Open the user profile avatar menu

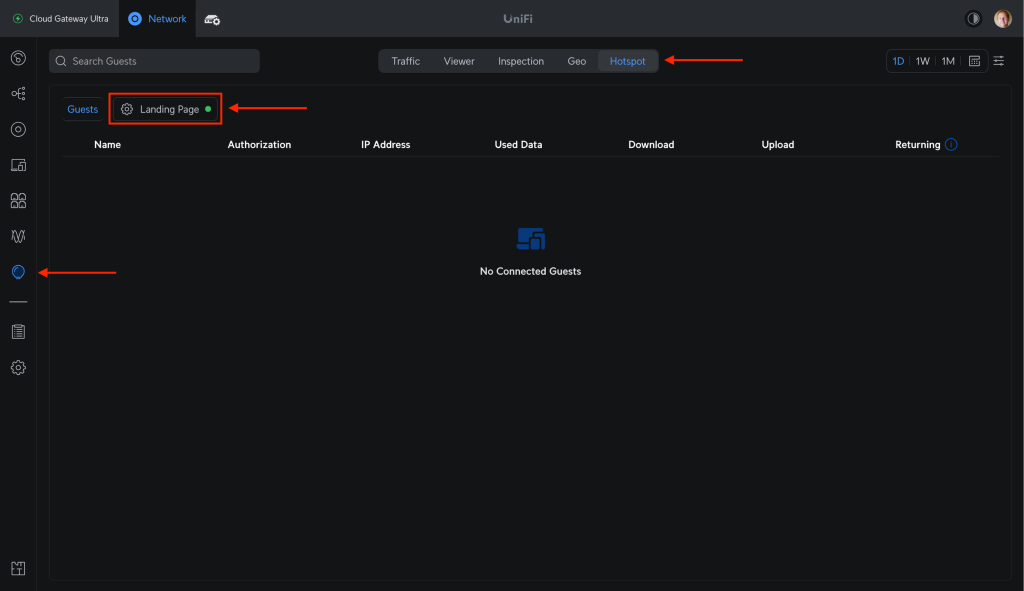1002,19
